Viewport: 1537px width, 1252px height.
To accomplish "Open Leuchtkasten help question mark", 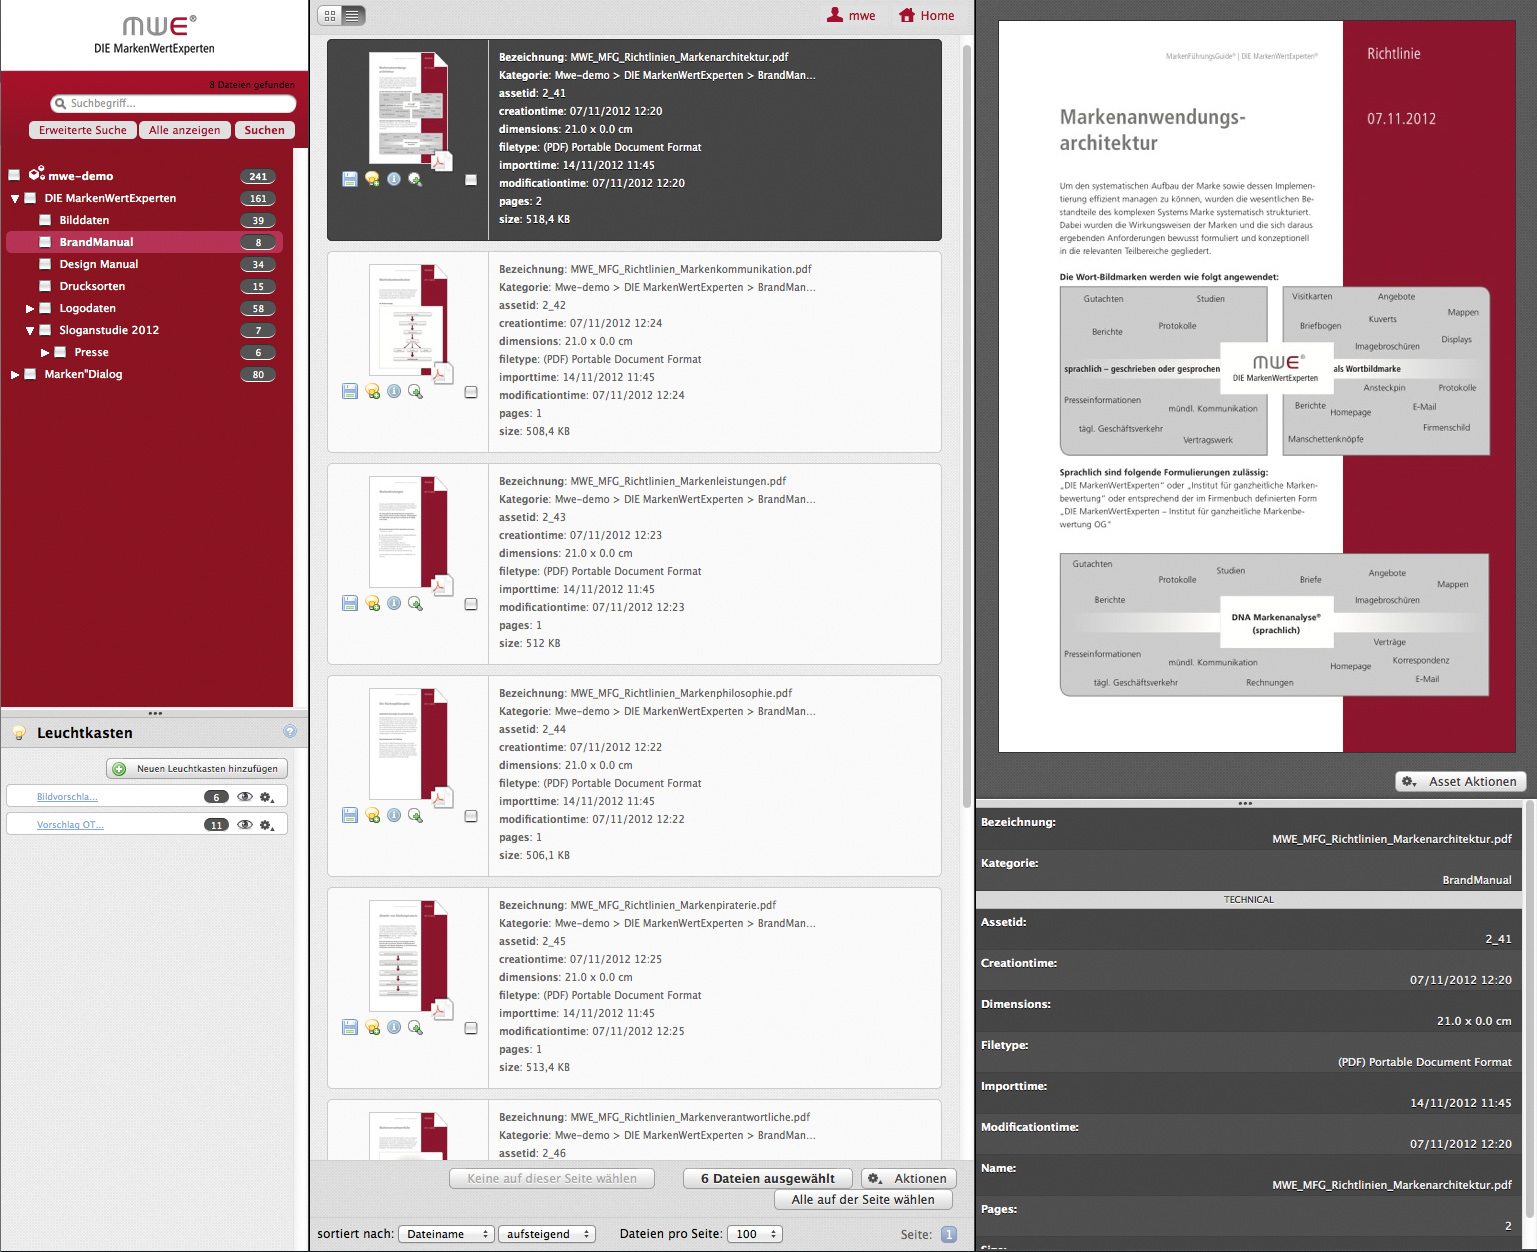I will click(x=290, y=731).
